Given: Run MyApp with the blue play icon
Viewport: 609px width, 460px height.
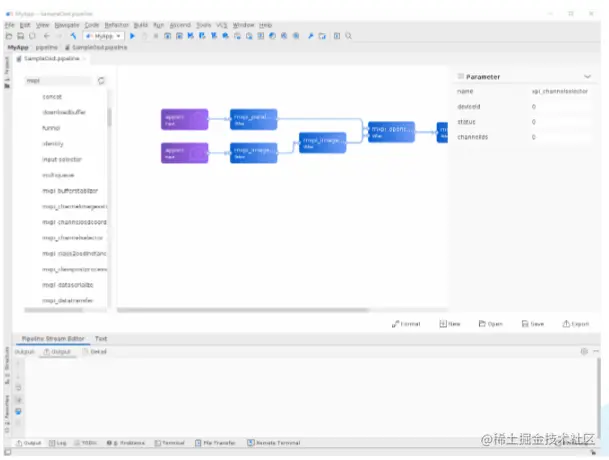Looking at the screenshot, I should coord(132,36).
